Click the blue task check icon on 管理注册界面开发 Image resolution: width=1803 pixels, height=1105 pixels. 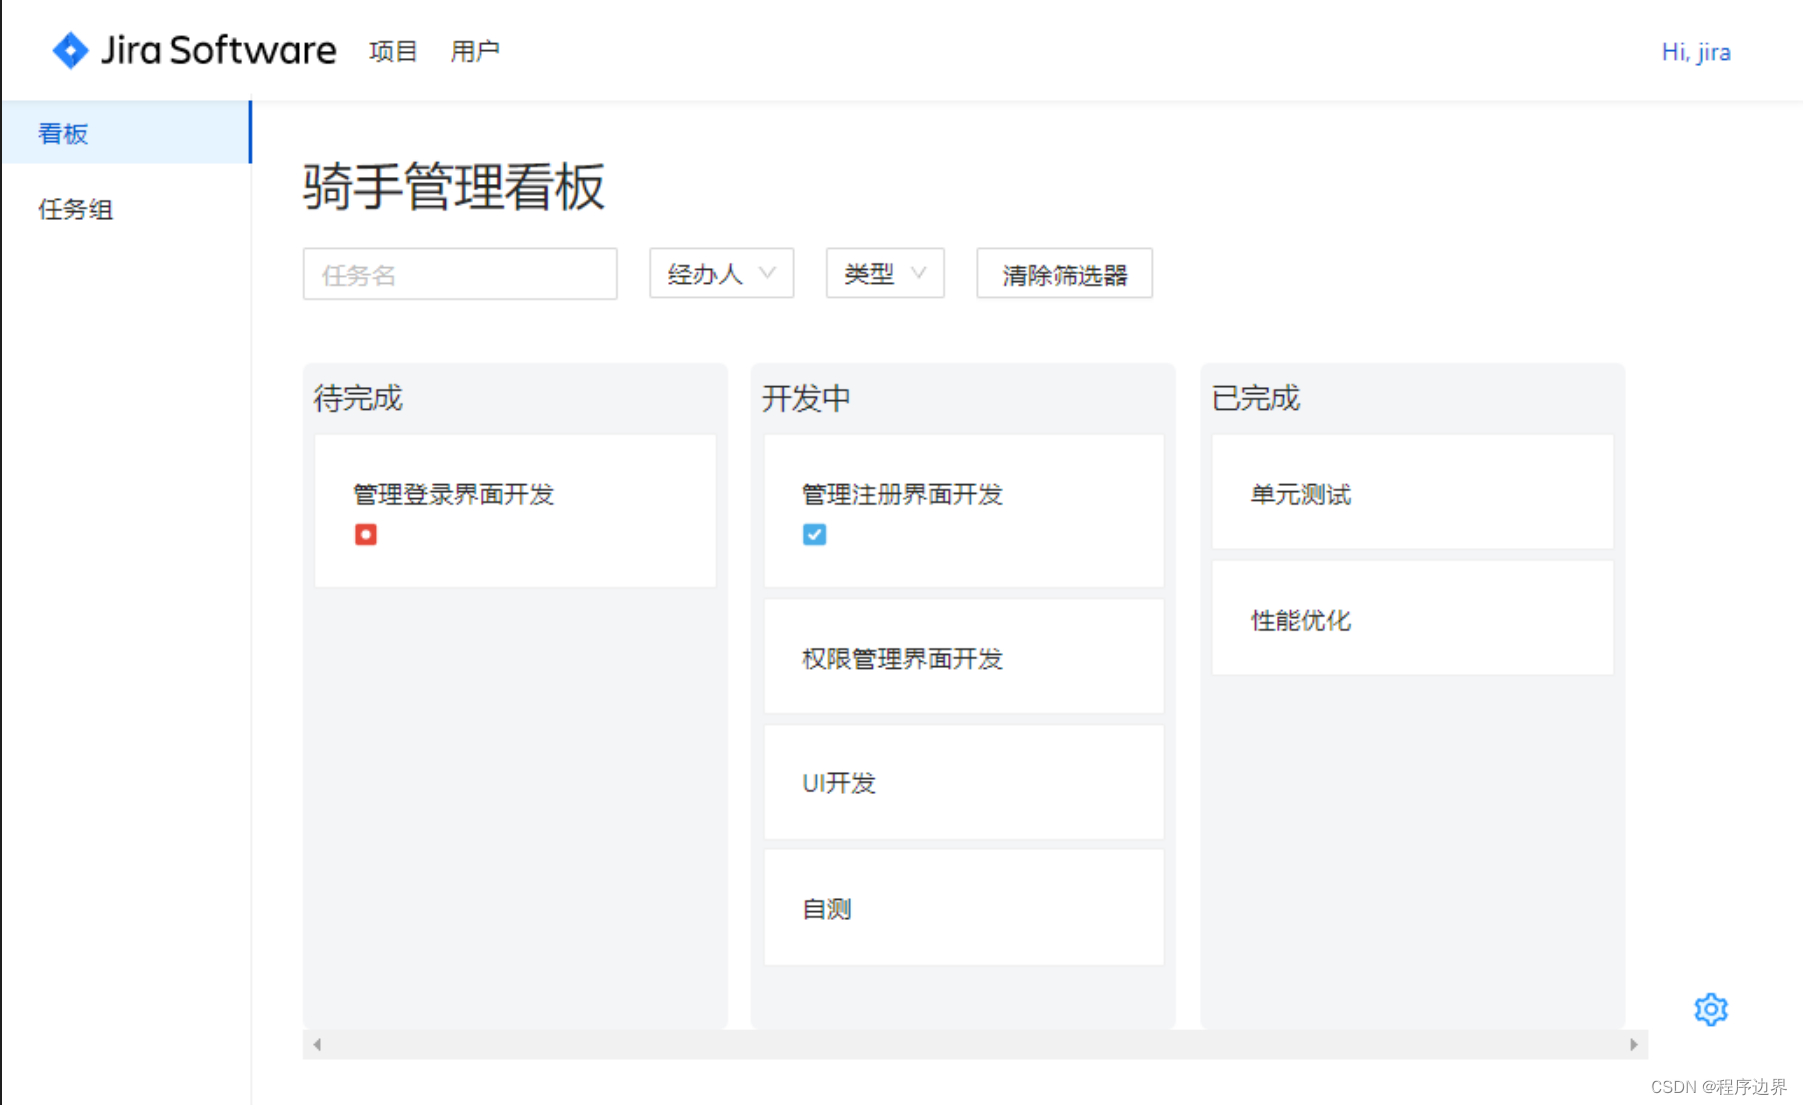click(x=814, y=535)
